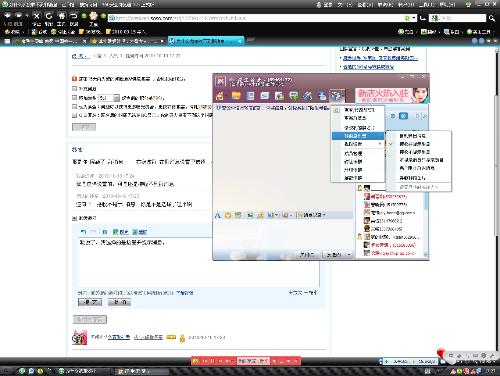Click the browser back arrow button

pyautogui.click(x=8, y=16)
